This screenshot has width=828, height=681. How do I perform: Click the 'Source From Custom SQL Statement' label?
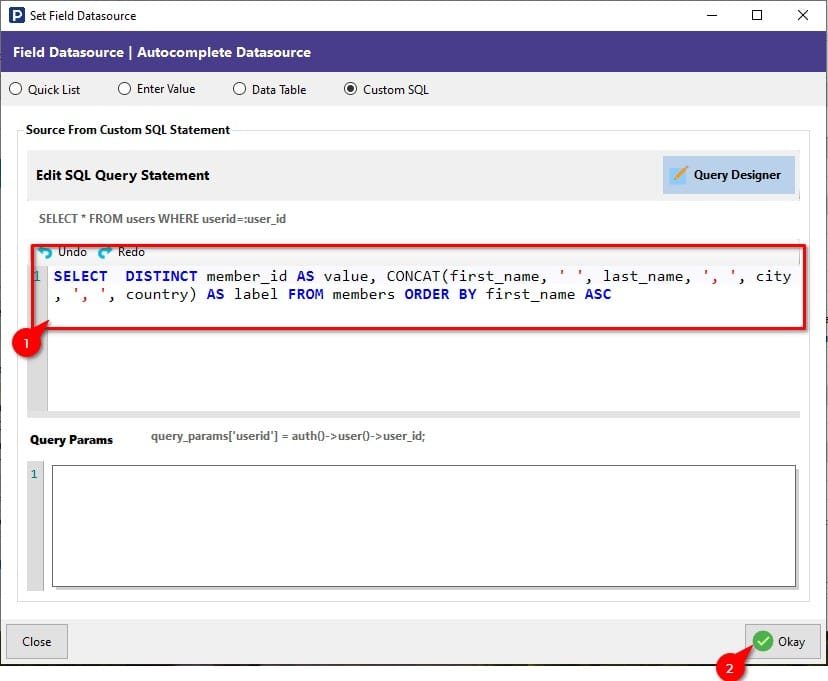click(x=128, y=130)
